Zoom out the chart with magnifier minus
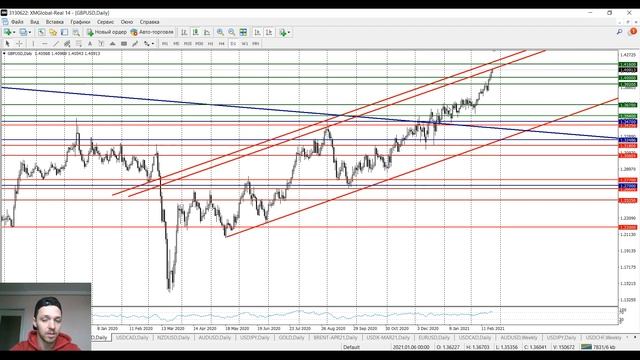This screenshot has height=360, width=640. click(x=231, y=32)
